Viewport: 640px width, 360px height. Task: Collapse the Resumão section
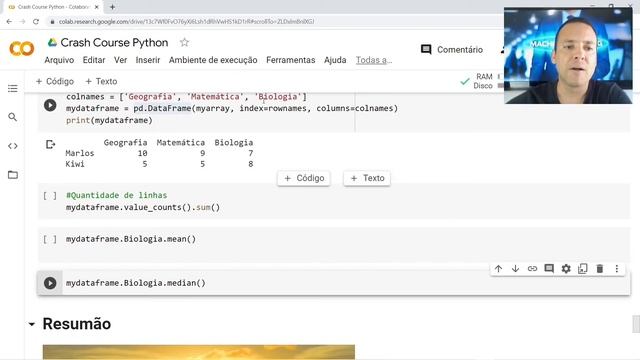coord(32,324)
